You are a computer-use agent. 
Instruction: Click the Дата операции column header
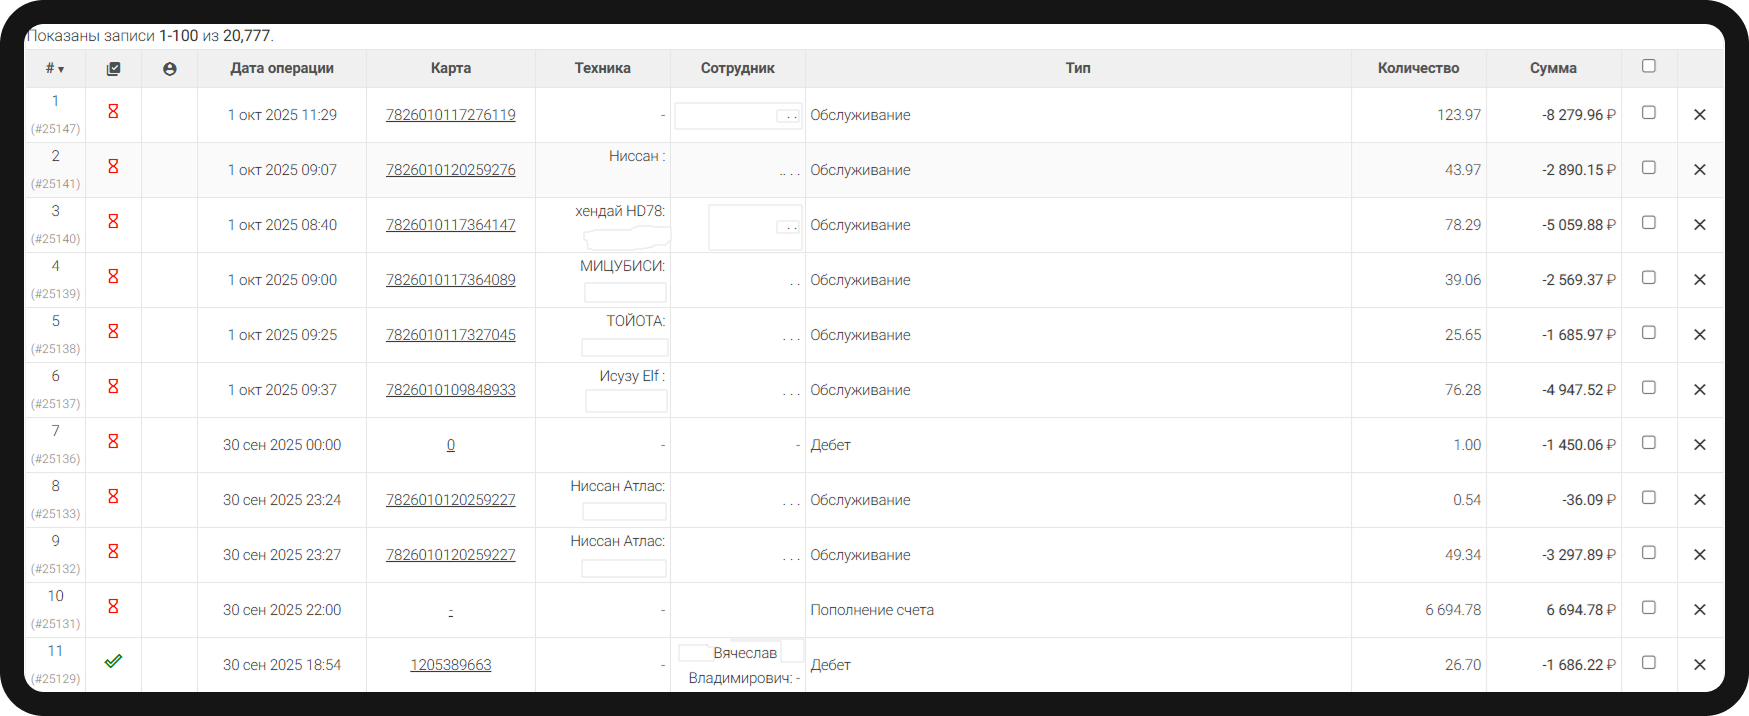(x=282, y=68)
